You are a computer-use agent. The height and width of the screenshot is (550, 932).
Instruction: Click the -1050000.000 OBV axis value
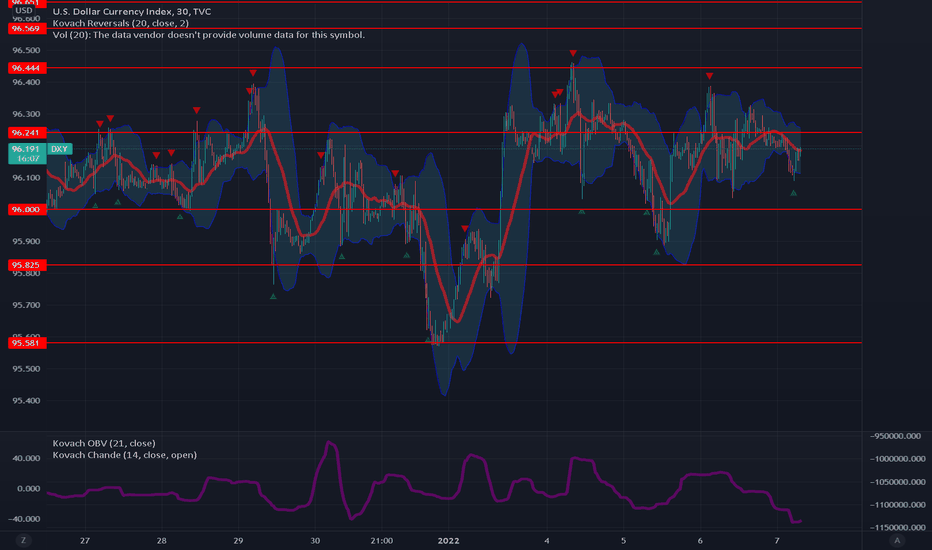[898, 482]
